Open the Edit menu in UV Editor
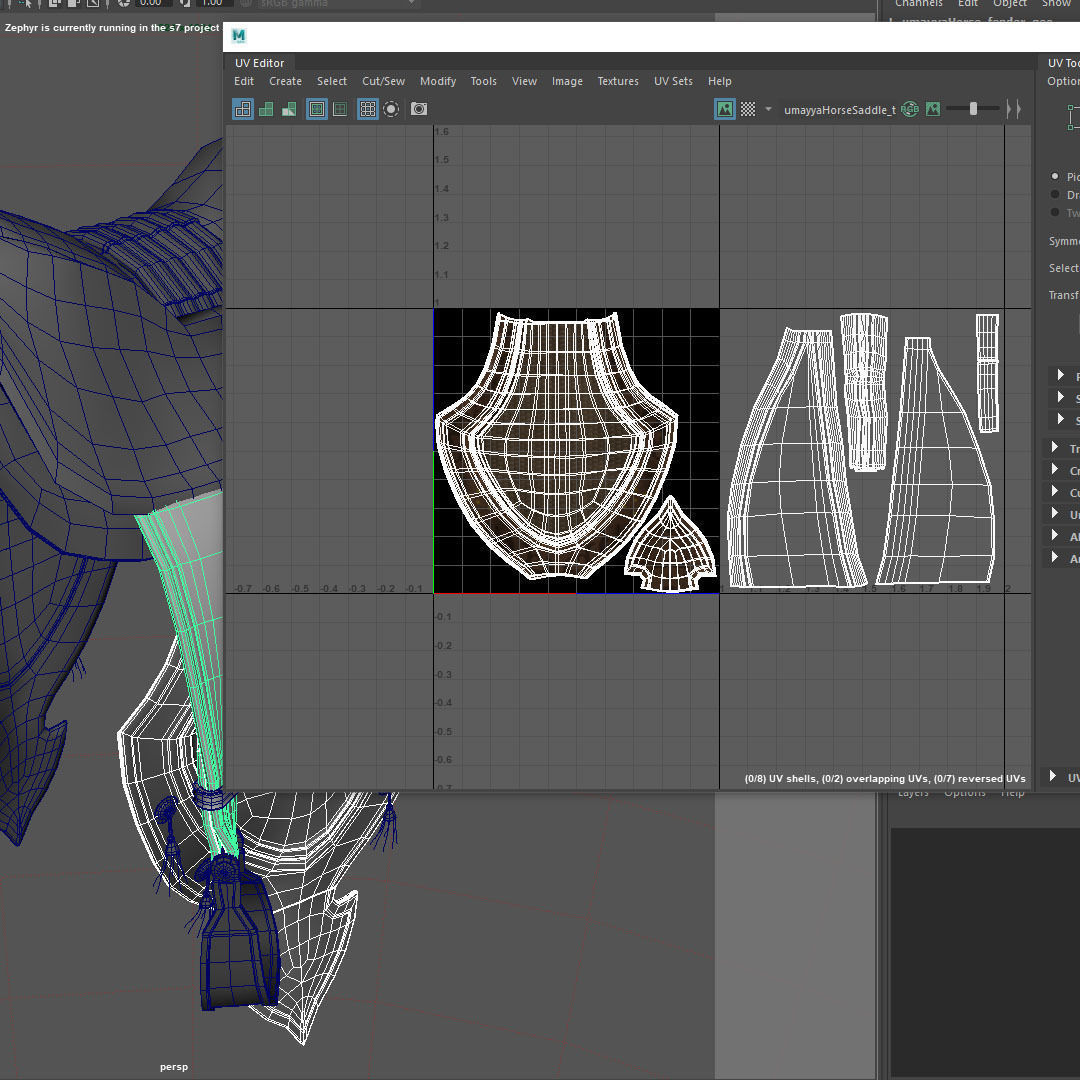This screenshot has width=1080, height=1080. 244,81
